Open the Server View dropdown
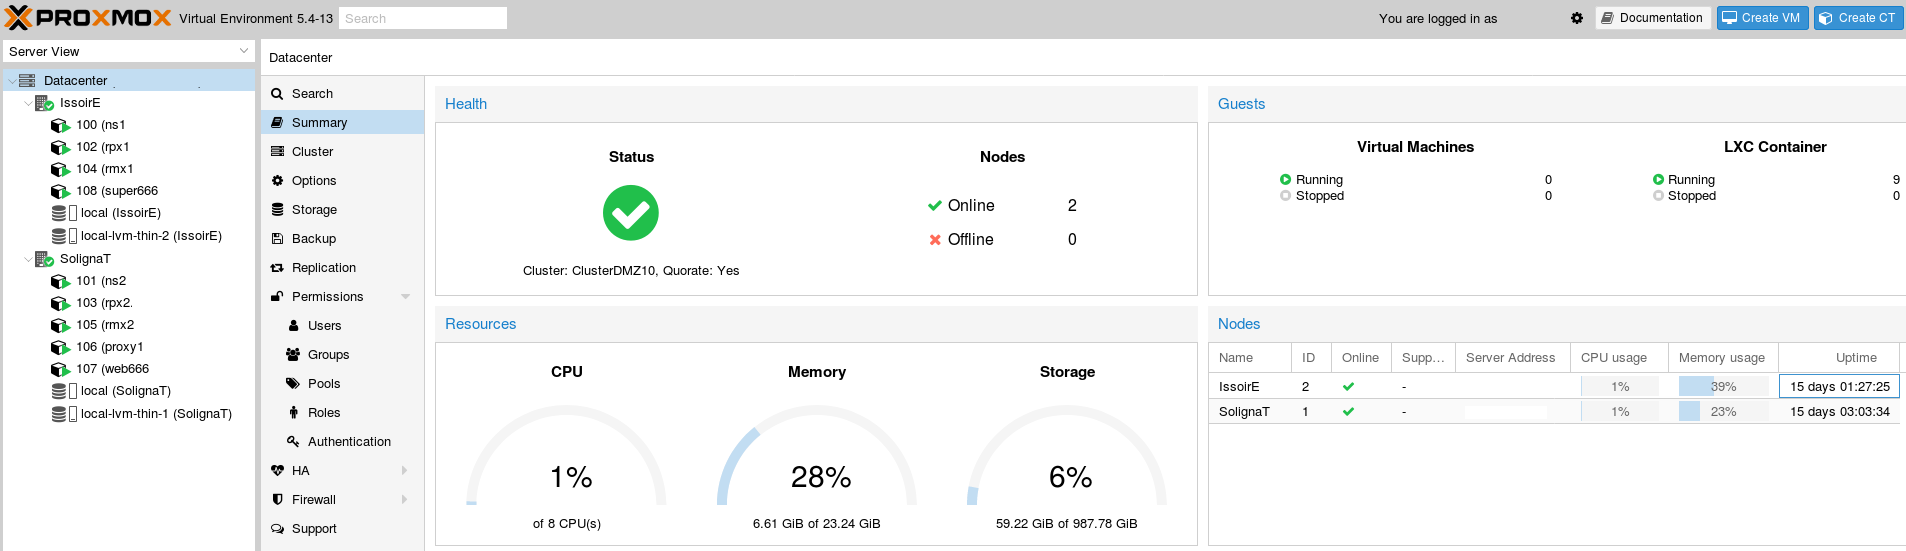1906x551 pixels. (x=128, y=51)
